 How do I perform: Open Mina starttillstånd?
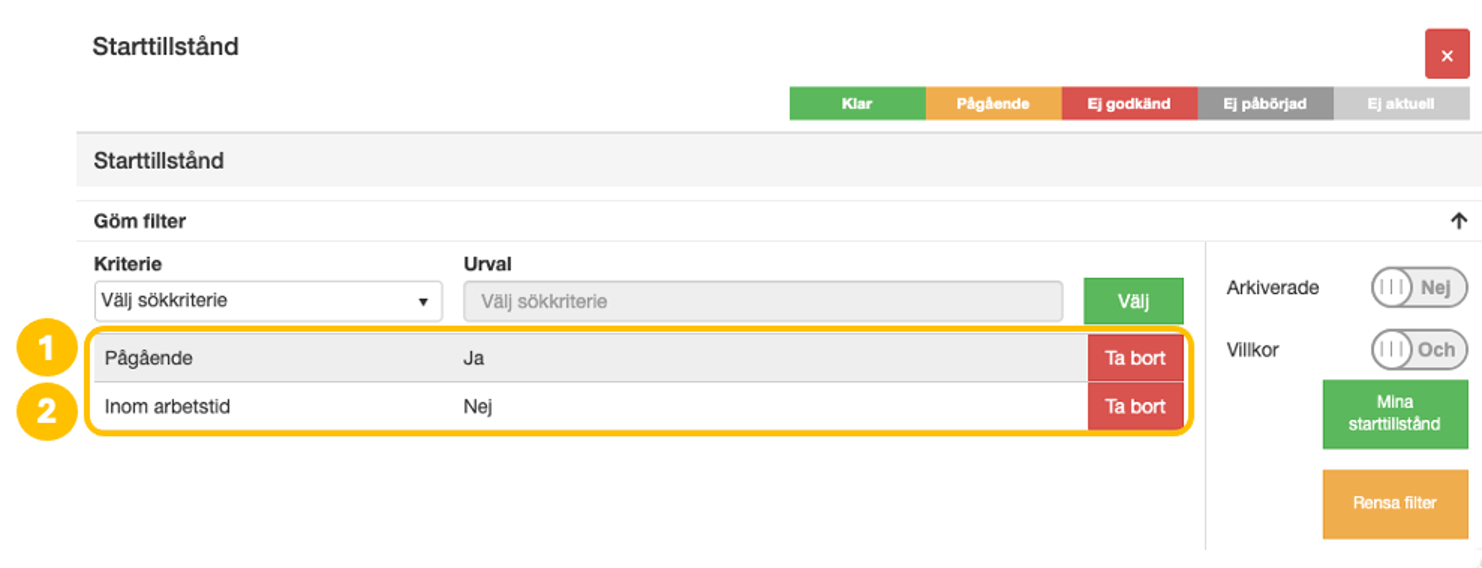tap(1395, 413)
